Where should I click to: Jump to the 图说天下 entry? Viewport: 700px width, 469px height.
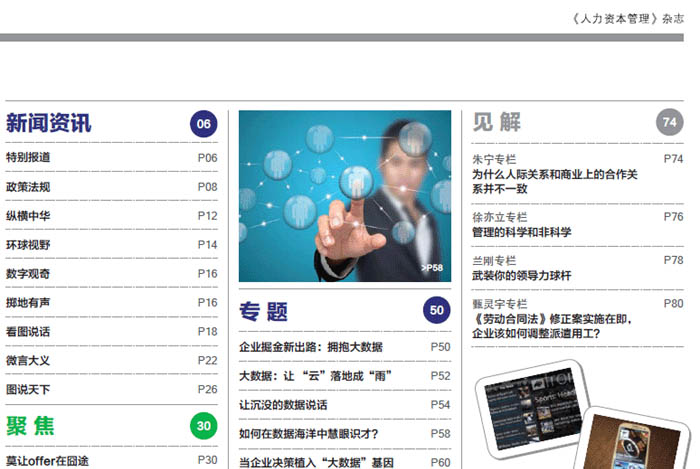[x=28, y=390]
